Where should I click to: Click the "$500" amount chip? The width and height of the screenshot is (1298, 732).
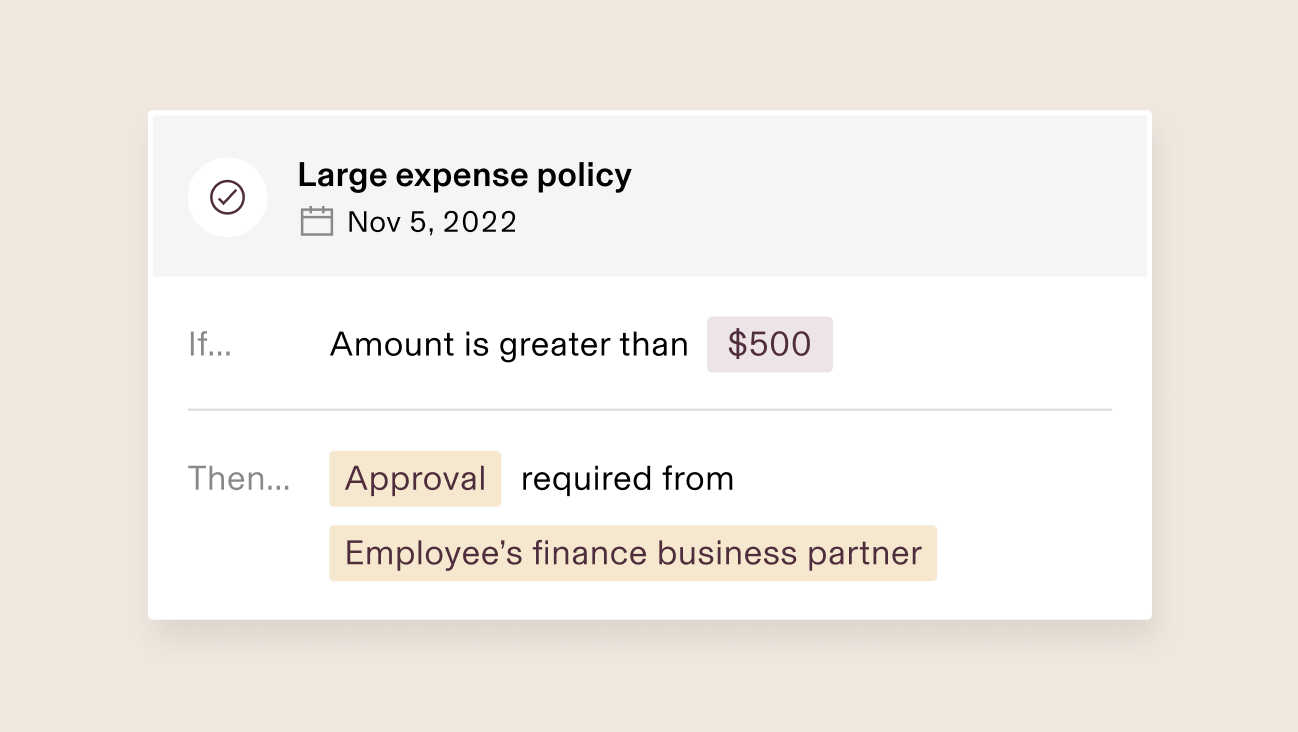(x=769, y=344)
